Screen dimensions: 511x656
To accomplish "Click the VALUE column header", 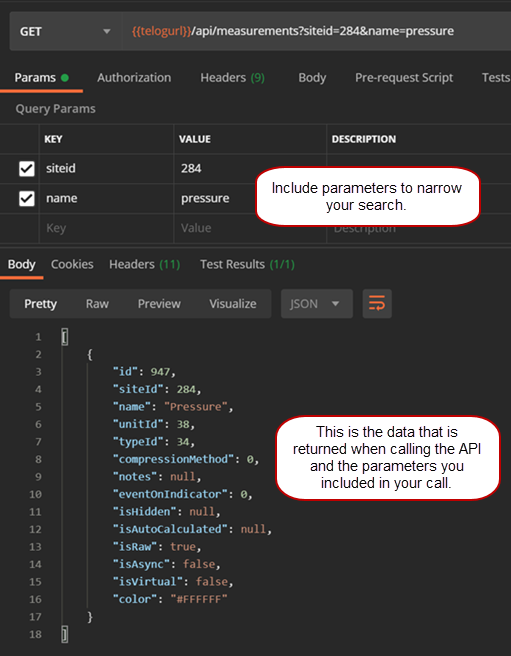I will 195,139.
